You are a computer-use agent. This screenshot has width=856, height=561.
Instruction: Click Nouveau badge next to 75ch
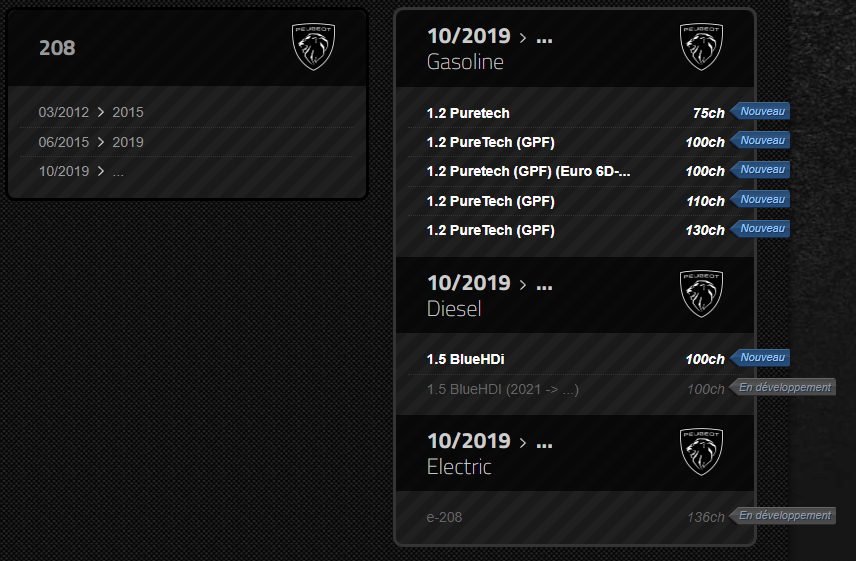coord(760,111)
